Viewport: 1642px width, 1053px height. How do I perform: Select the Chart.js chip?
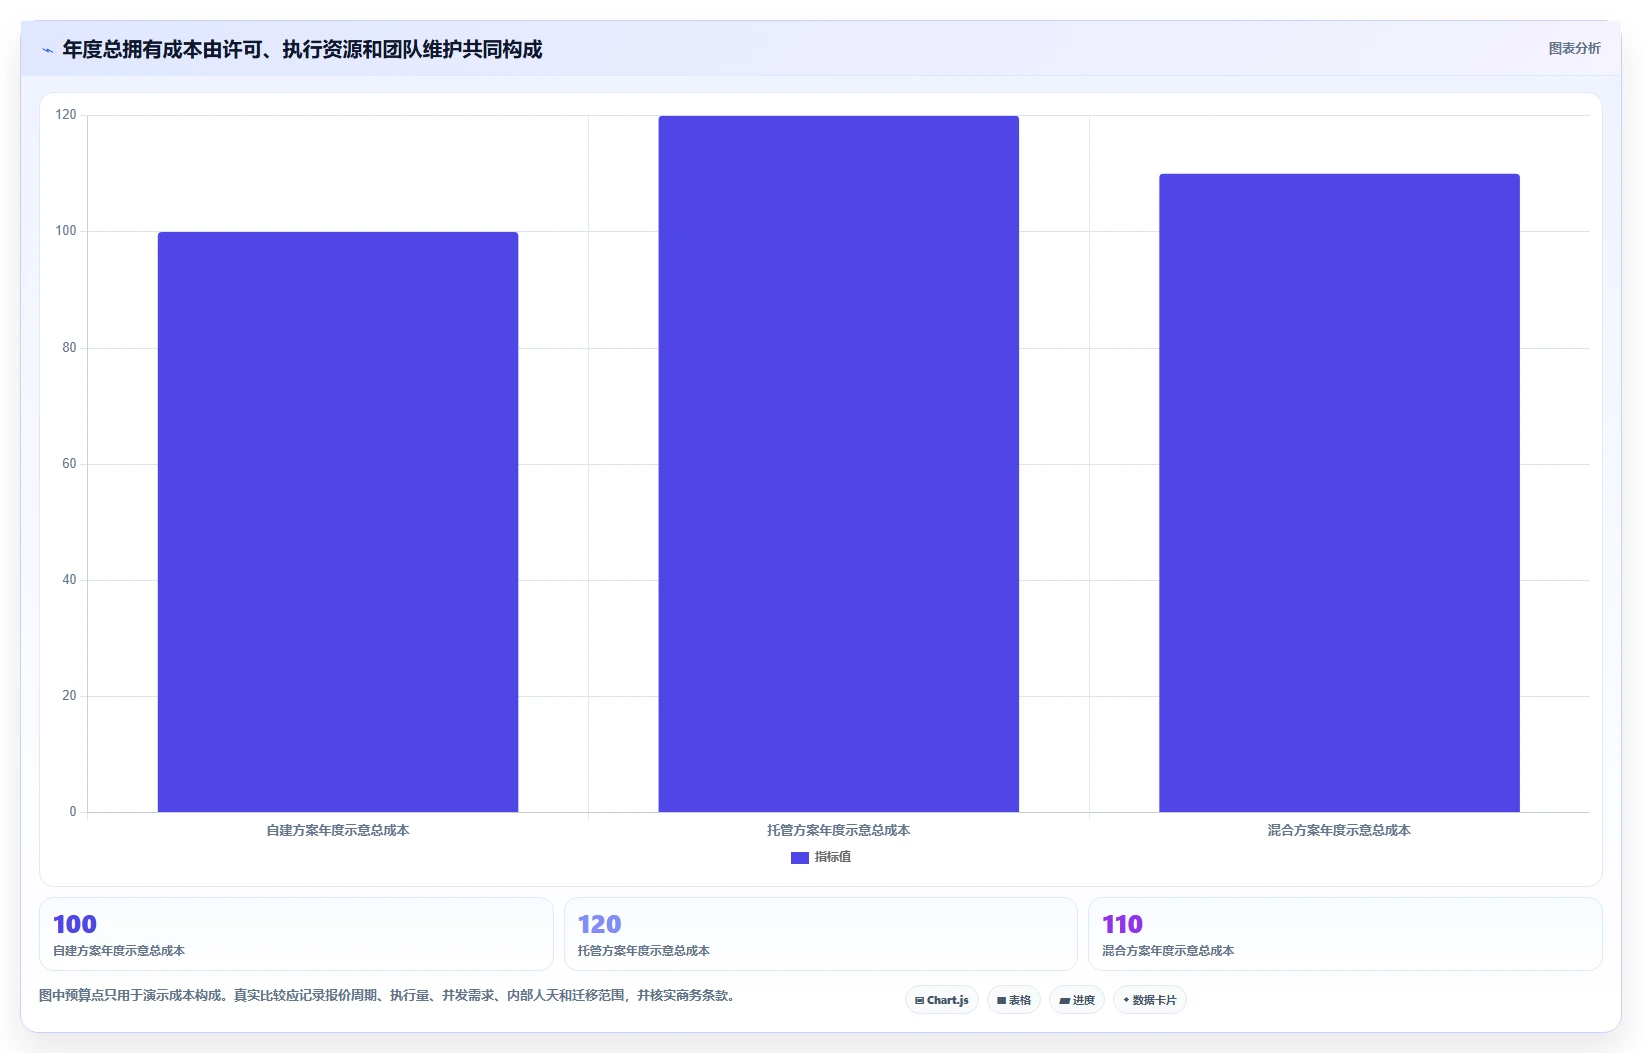(941, 1000)
